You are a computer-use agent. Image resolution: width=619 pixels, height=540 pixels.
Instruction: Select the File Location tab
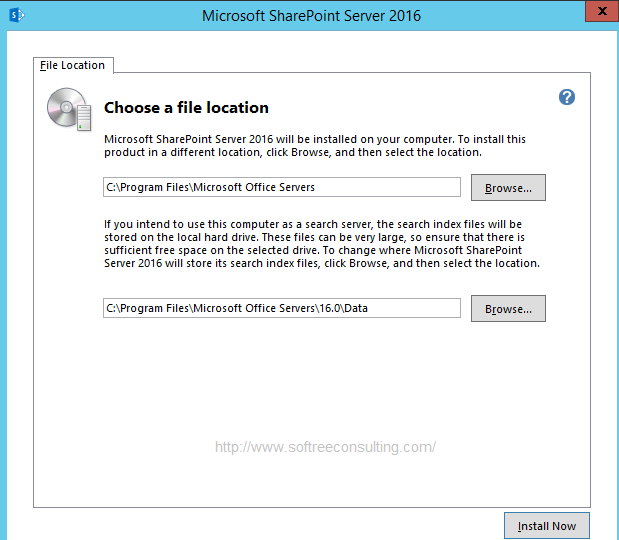(x=73, y=65)
